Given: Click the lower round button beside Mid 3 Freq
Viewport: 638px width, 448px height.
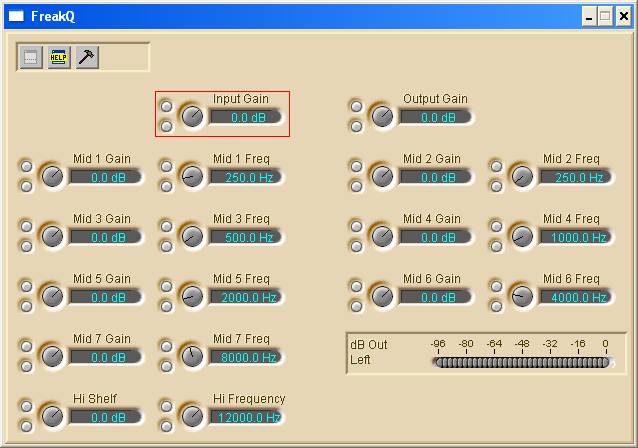Looking at the screenshot, I should pyautogui.click(x=166, y=246).
